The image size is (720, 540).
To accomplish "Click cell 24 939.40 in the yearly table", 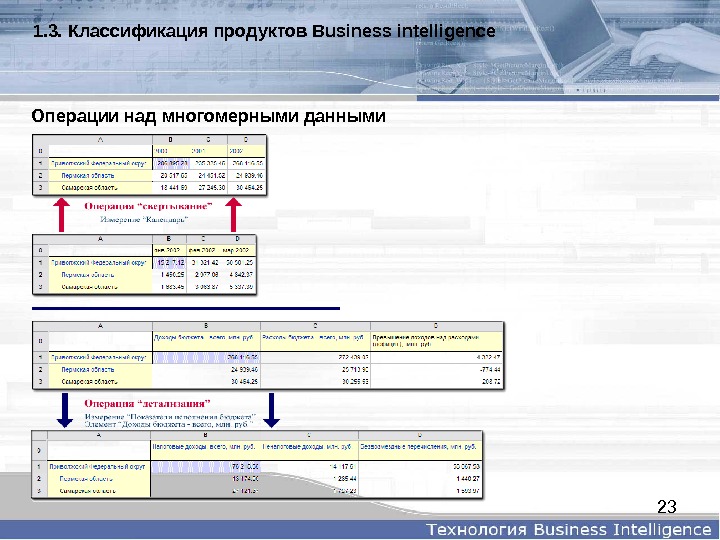I will click(249, 175).
